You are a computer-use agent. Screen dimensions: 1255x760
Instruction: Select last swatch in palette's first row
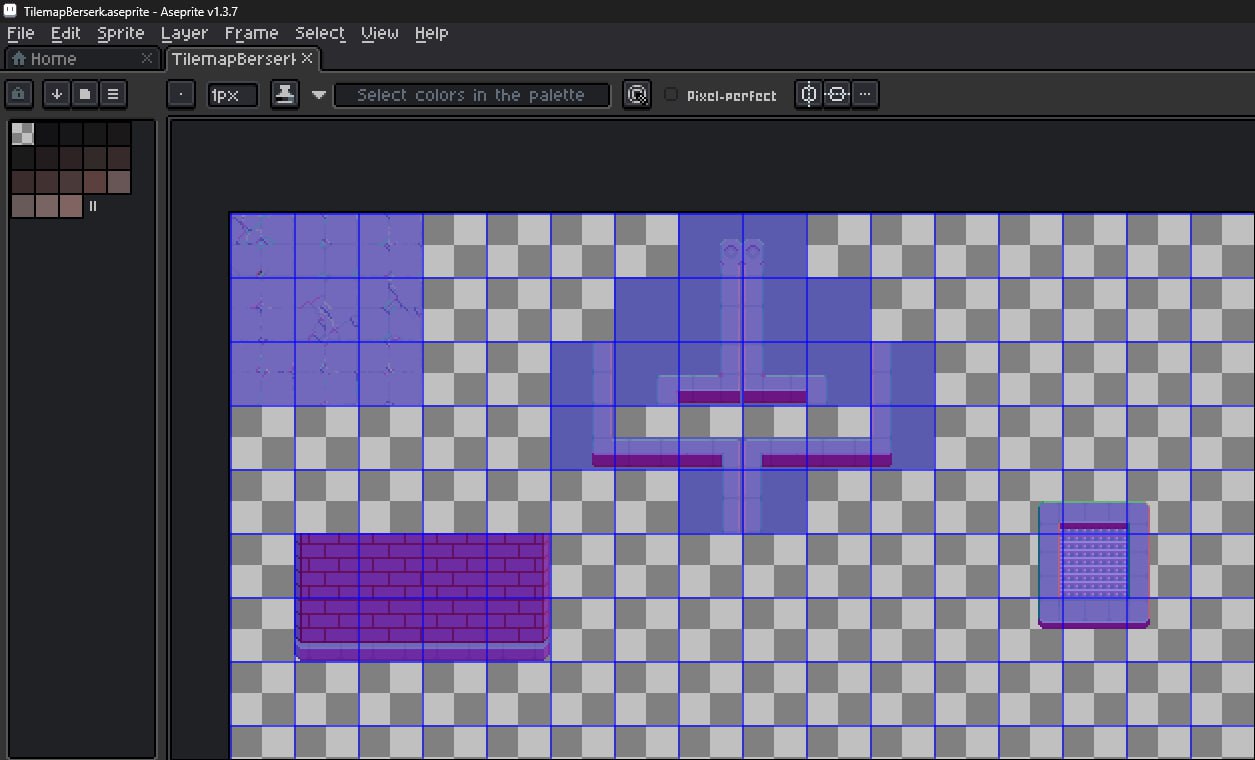[119, 134]
